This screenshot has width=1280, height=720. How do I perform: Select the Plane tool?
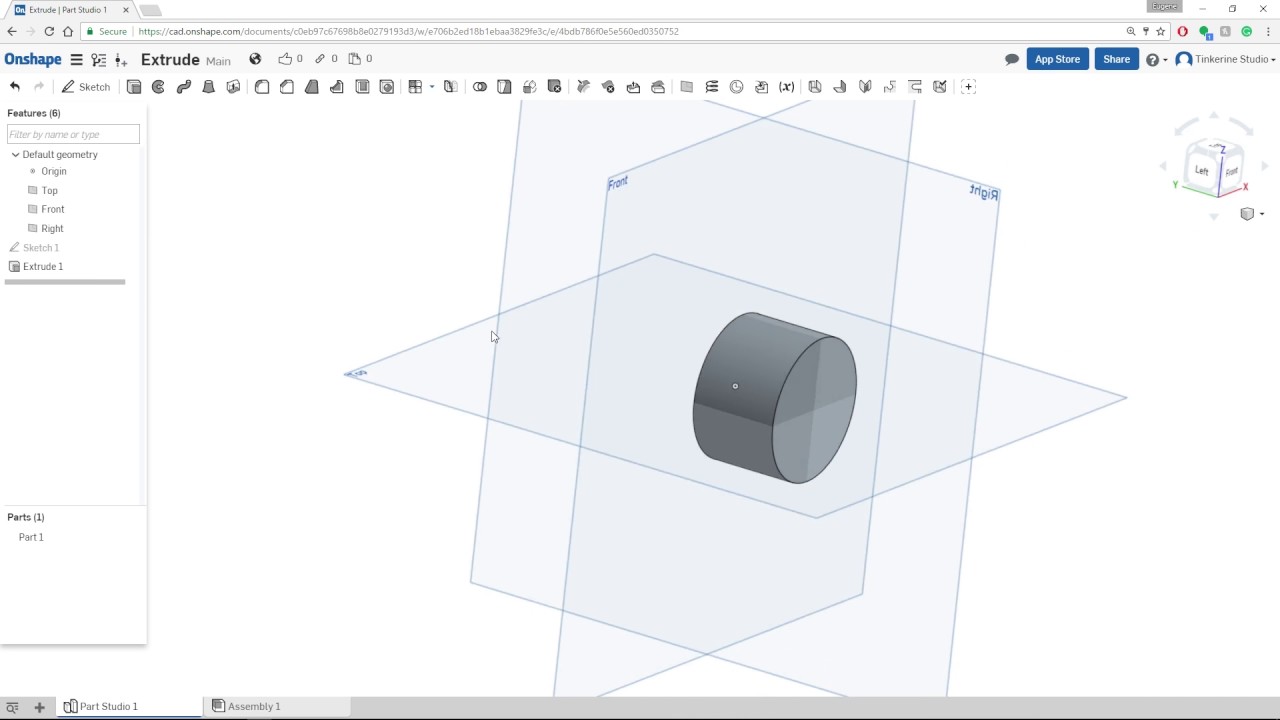point(687,87)
